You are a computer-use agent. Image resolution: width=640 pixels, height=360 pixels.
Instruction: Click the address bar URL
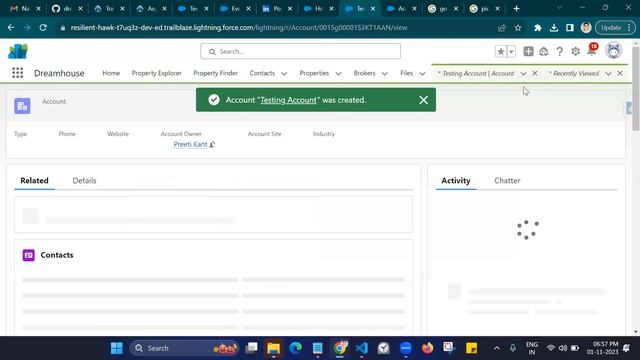click(239, 28)
